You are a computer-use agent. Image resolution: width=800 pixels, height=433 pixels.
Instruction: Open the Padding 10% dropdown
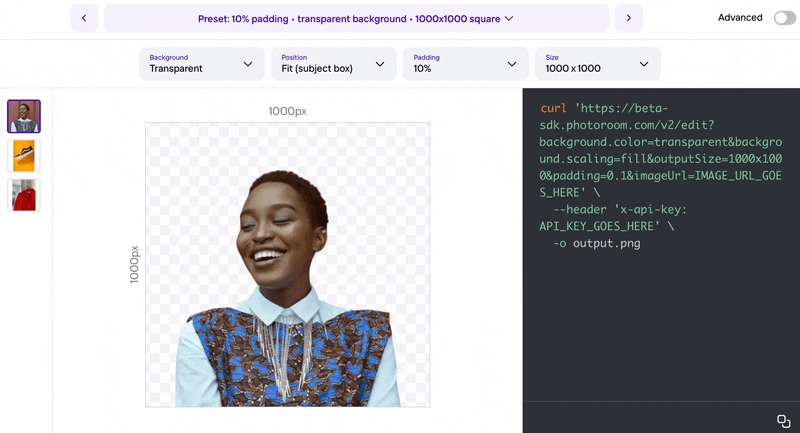pos(464,64)
